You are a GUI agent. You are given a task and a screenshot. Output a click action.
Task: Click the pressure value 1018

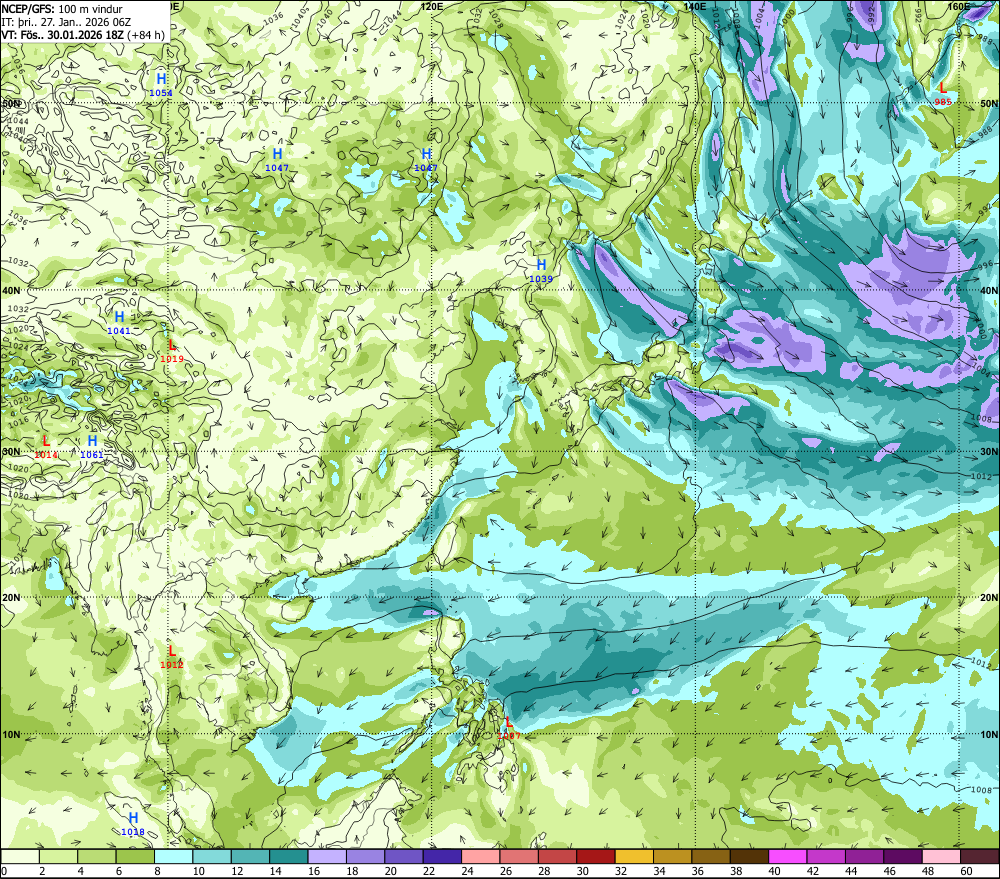coord(133,832)
